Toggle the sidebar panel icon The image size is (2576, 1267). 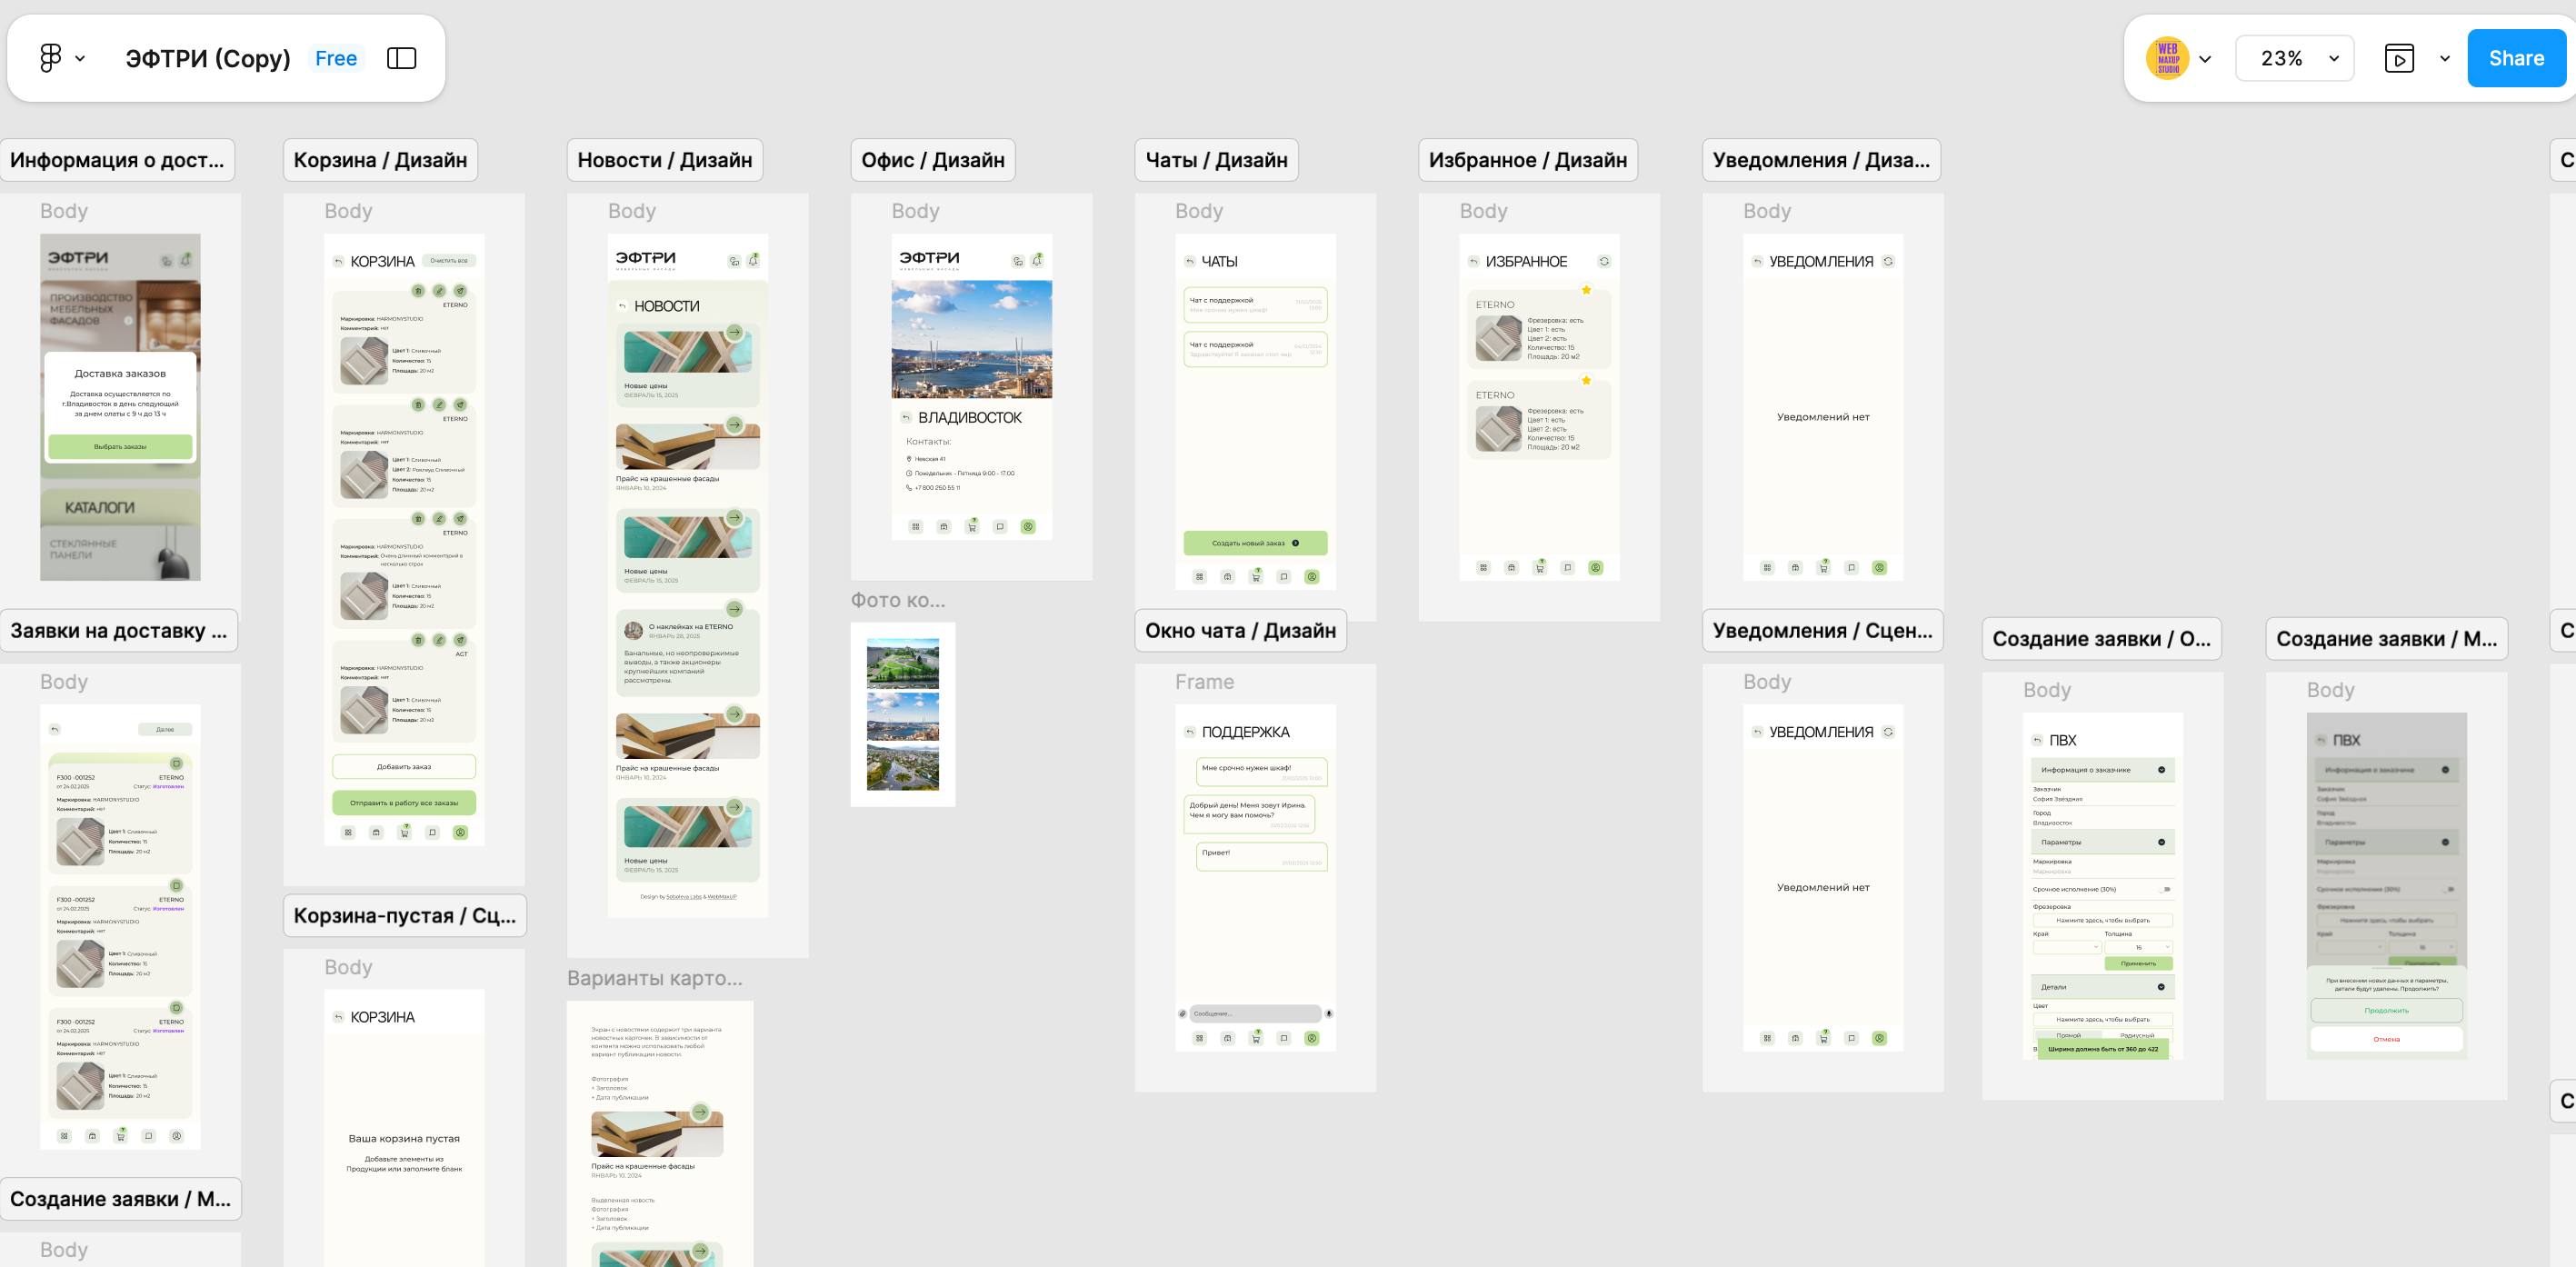click(x=401, y=58)
